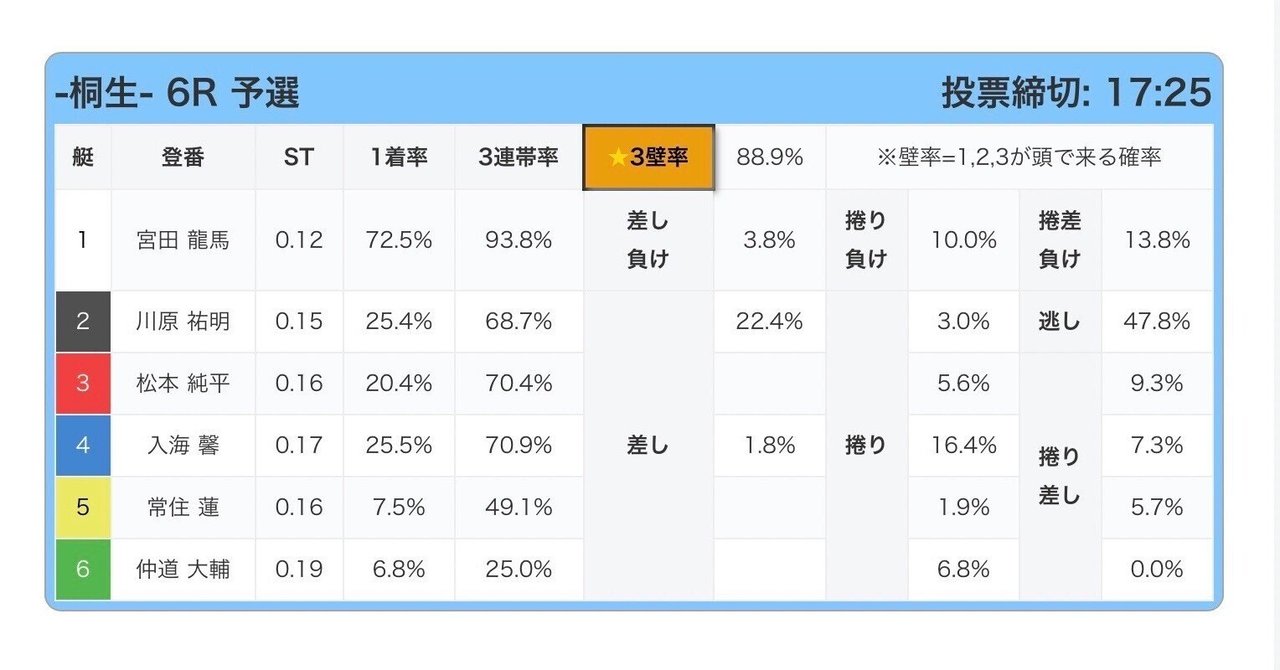Image resolution: width=1280 pixels, height=670 pixels.
Task: Click the 逃し 47.8% value cell
Action: [x=1157, y=321]
